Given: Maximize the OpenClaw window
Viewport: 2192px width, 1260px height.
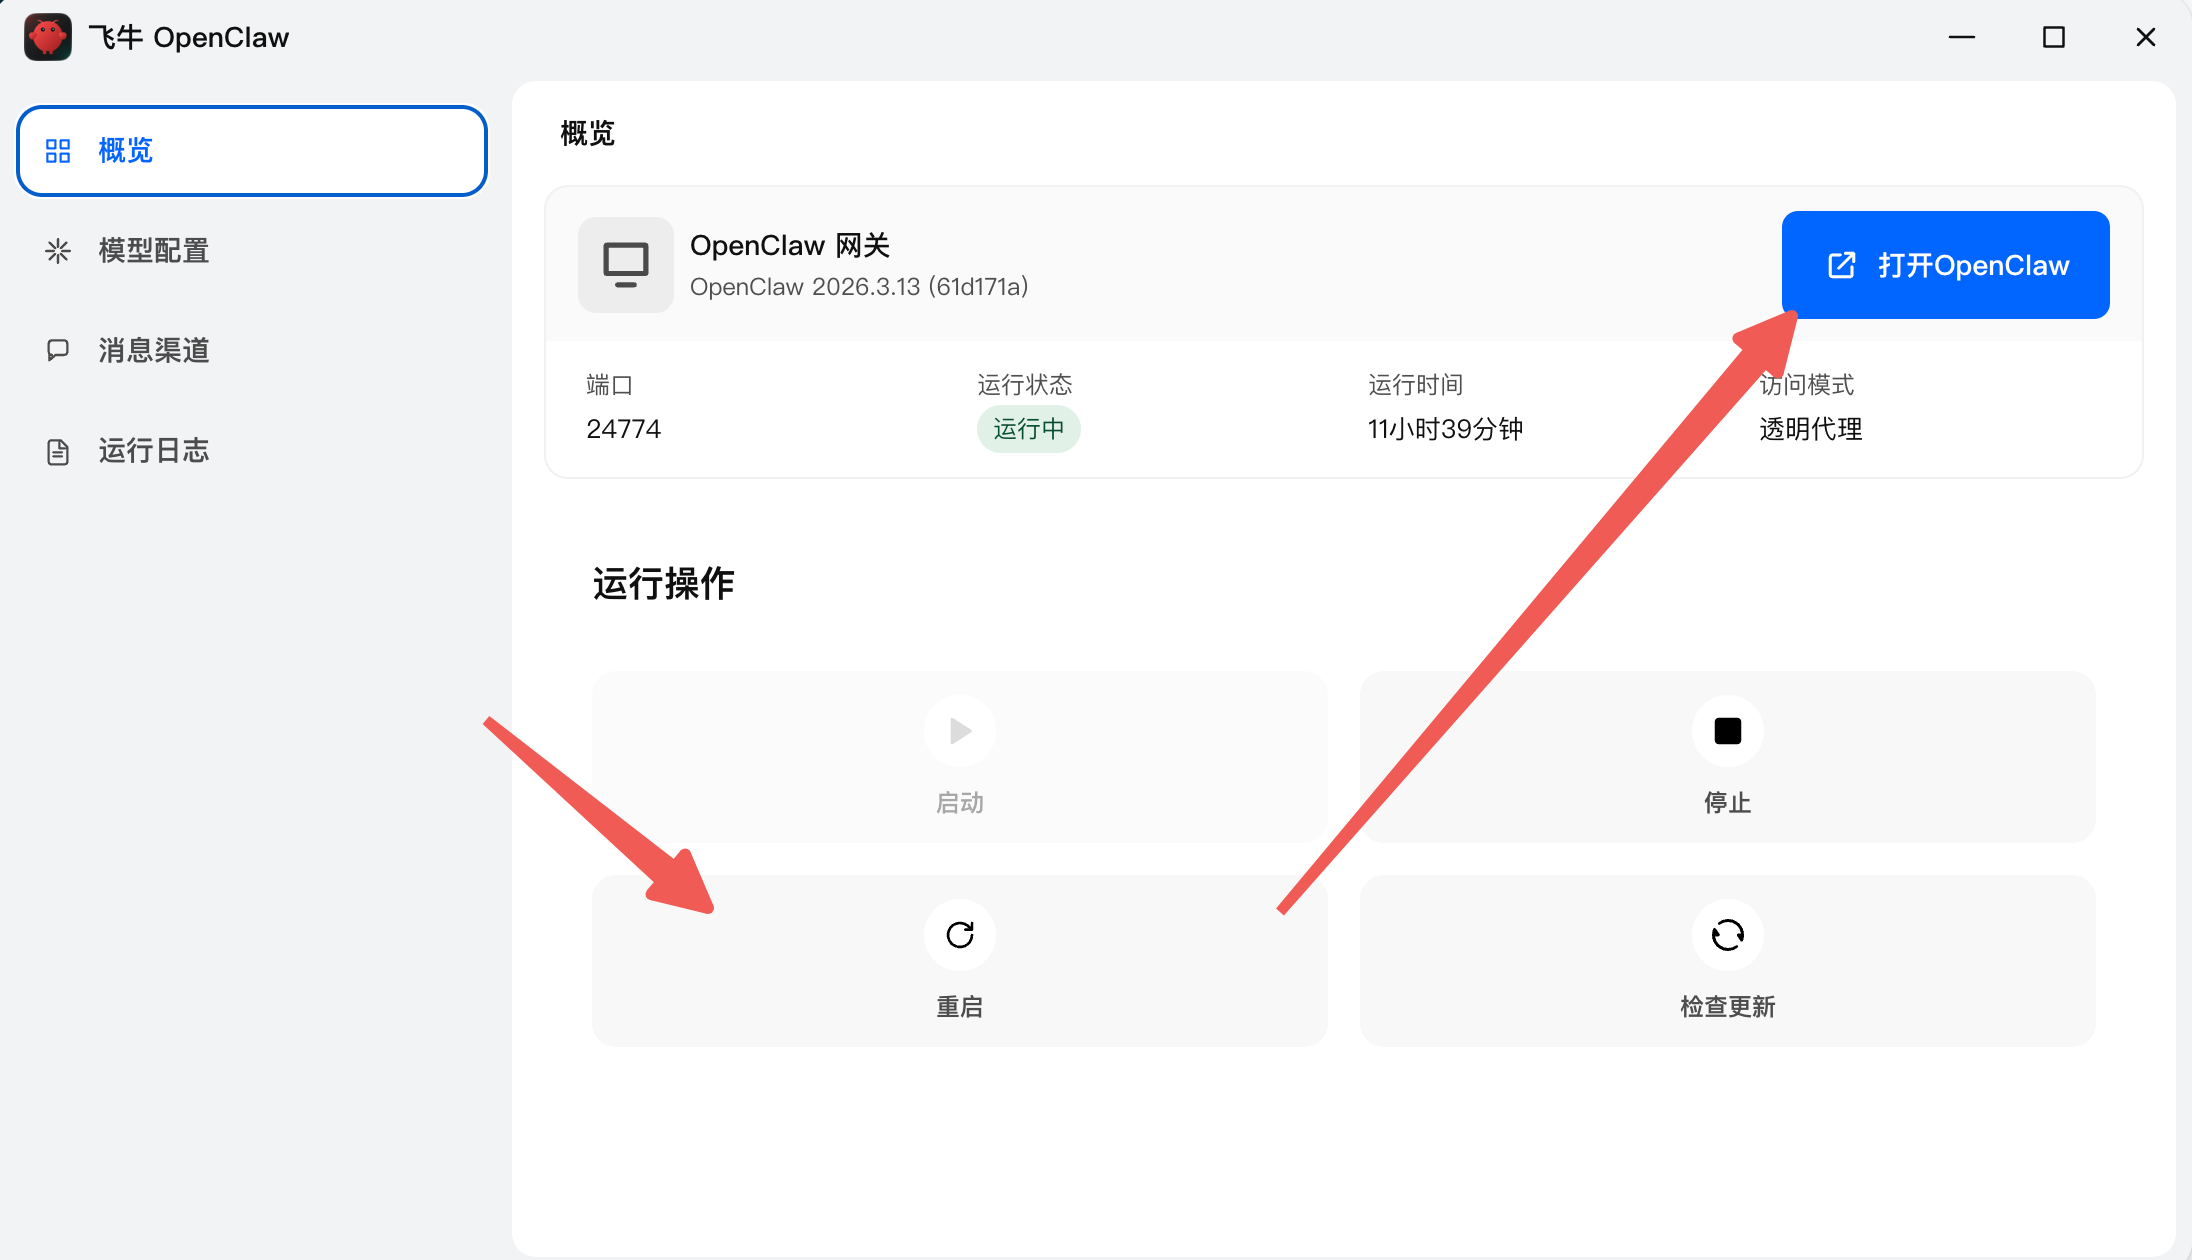Looking at the screenshot, I should (x=2053, y=37).
